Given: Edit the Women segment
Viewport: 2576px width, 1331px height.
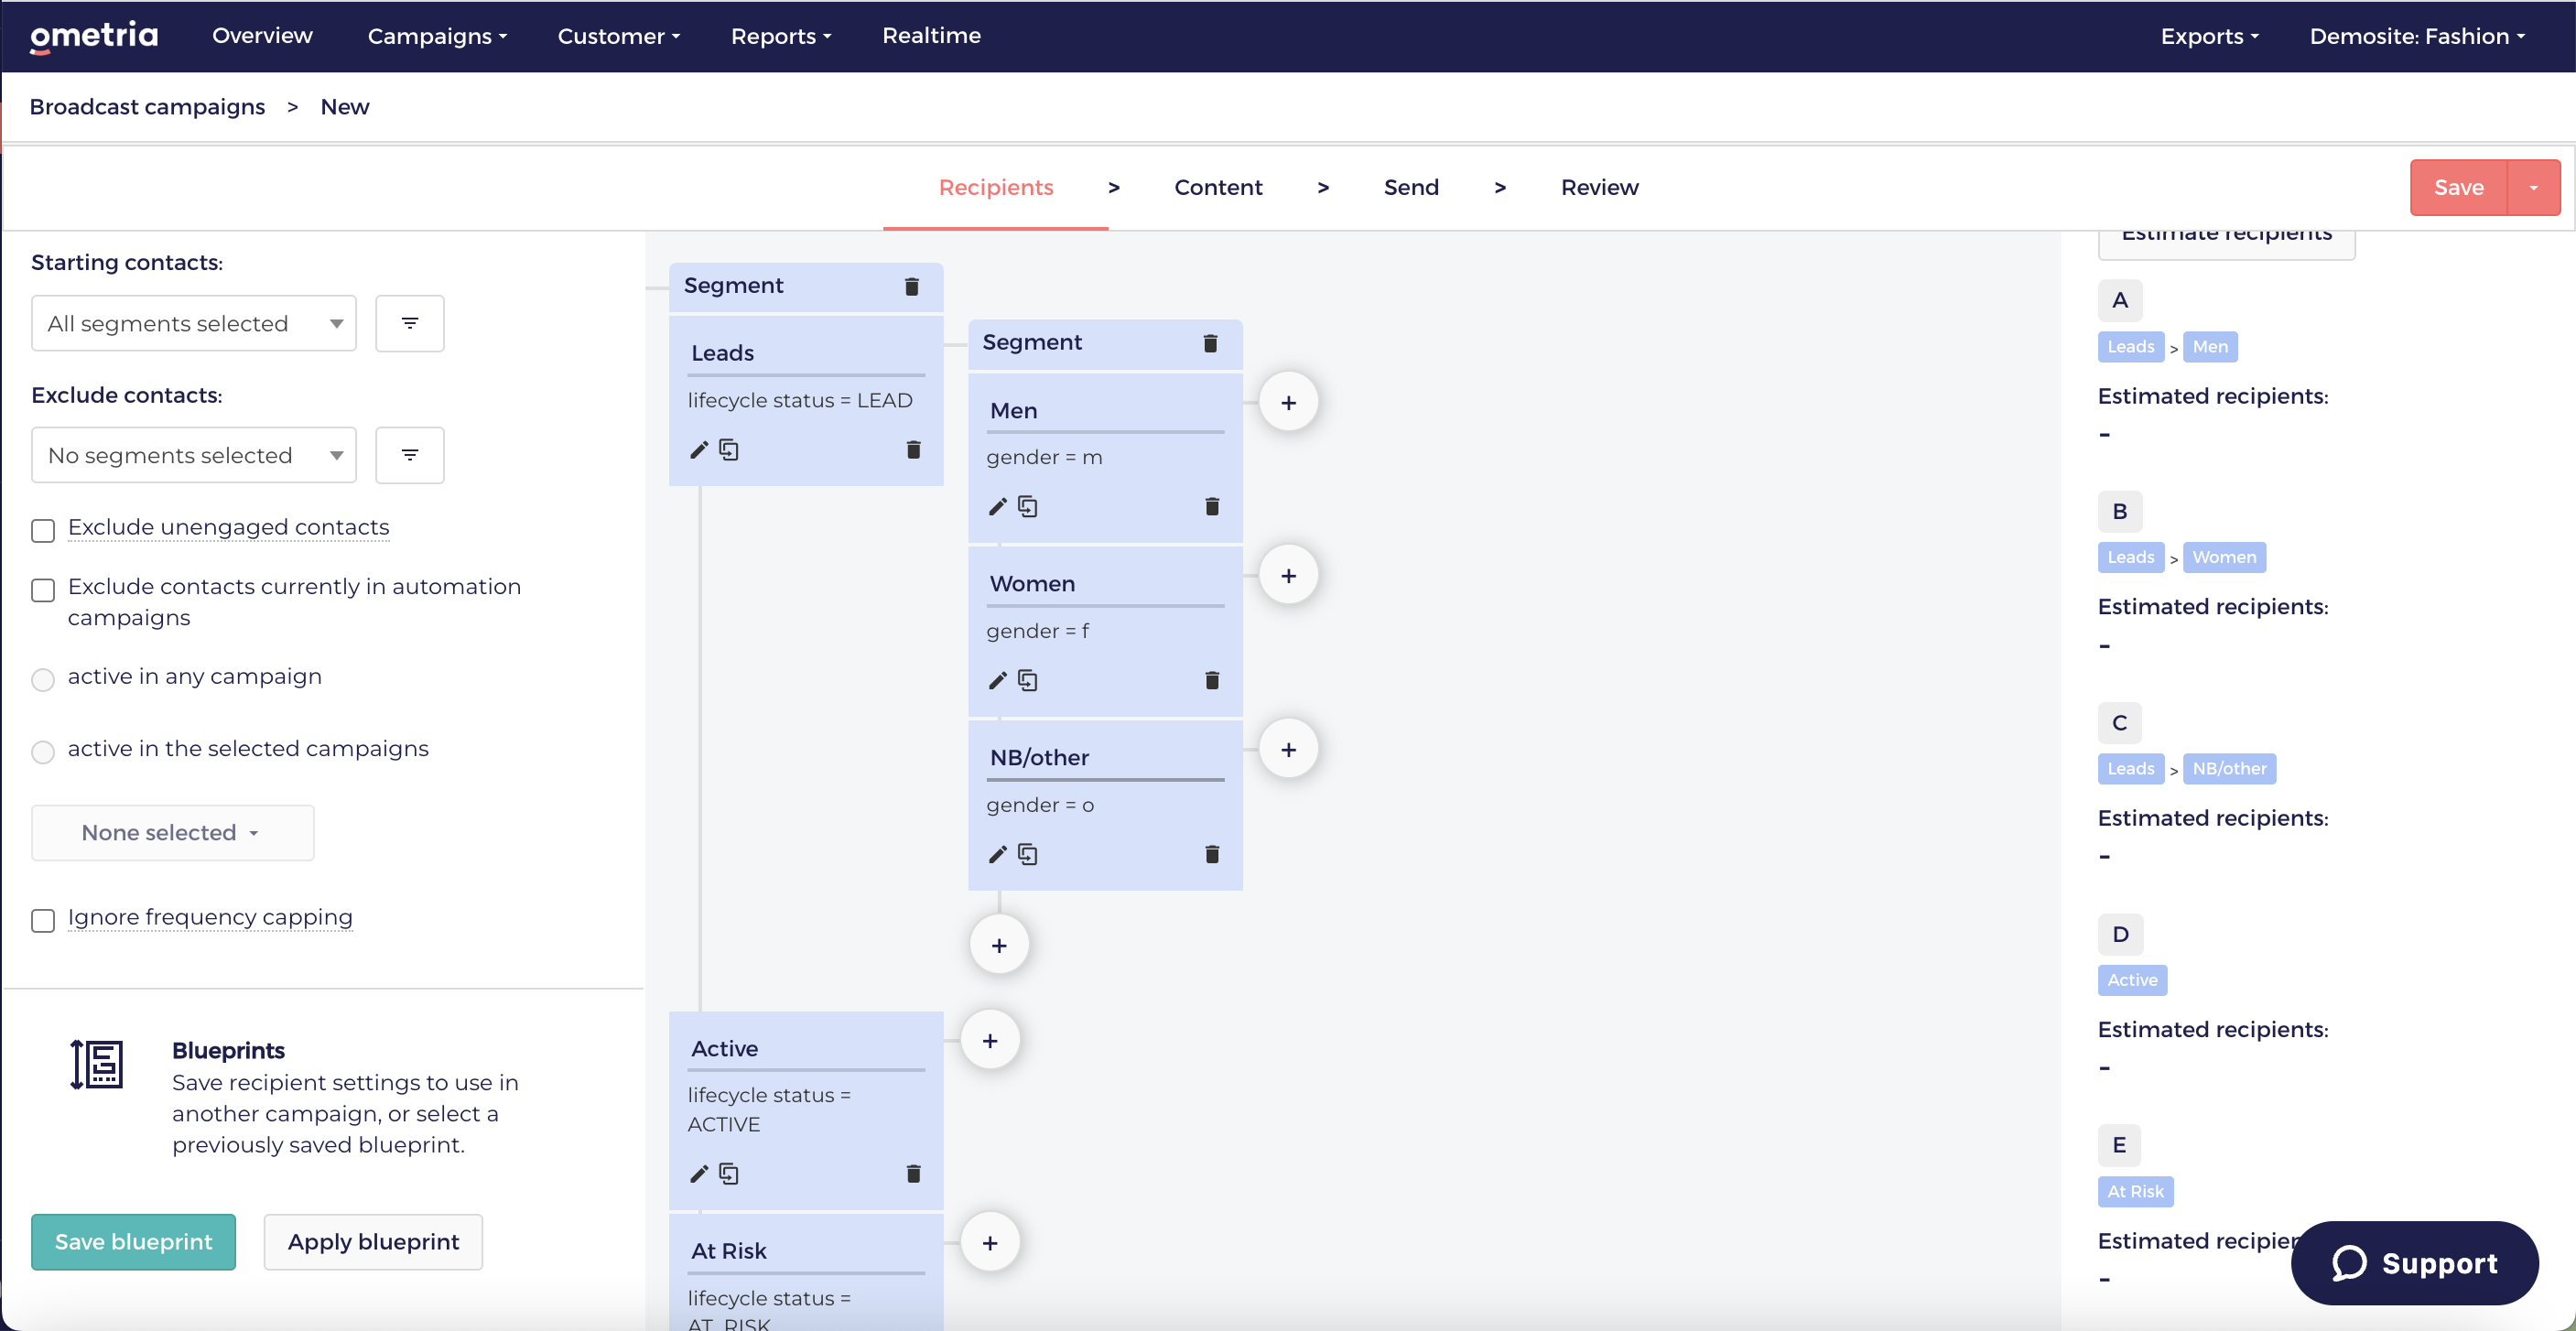Looking at the screenshot, I should coord(997,681).
